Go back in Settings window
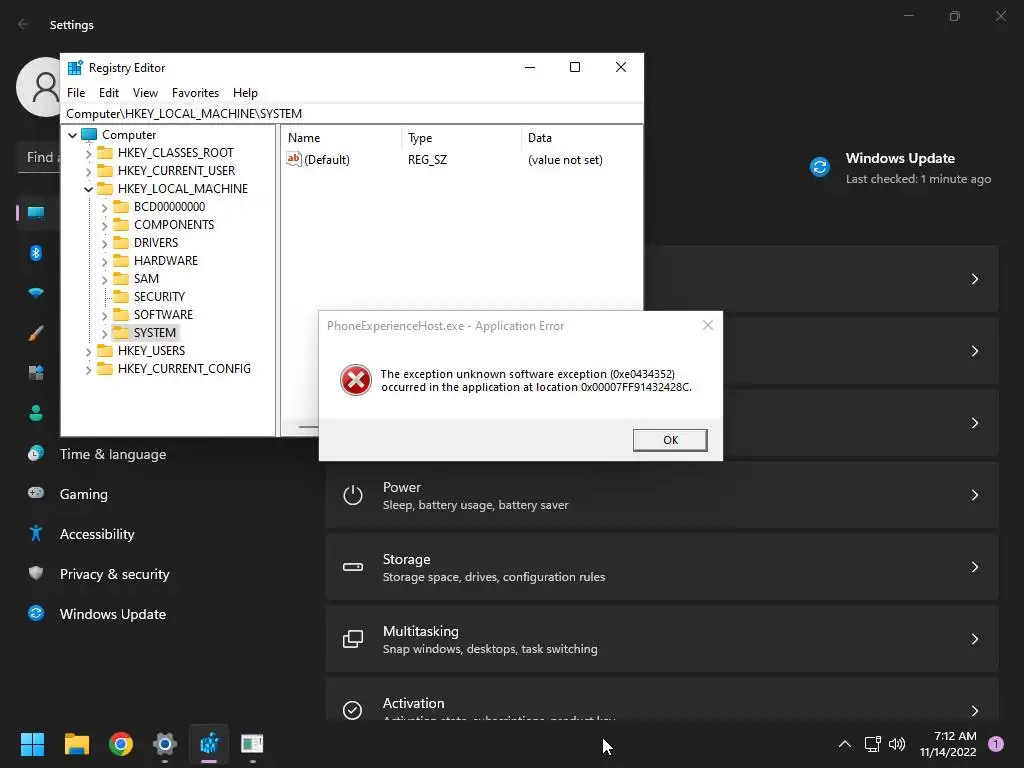This screenshot has height=768, width=1024. click(24, 24)
